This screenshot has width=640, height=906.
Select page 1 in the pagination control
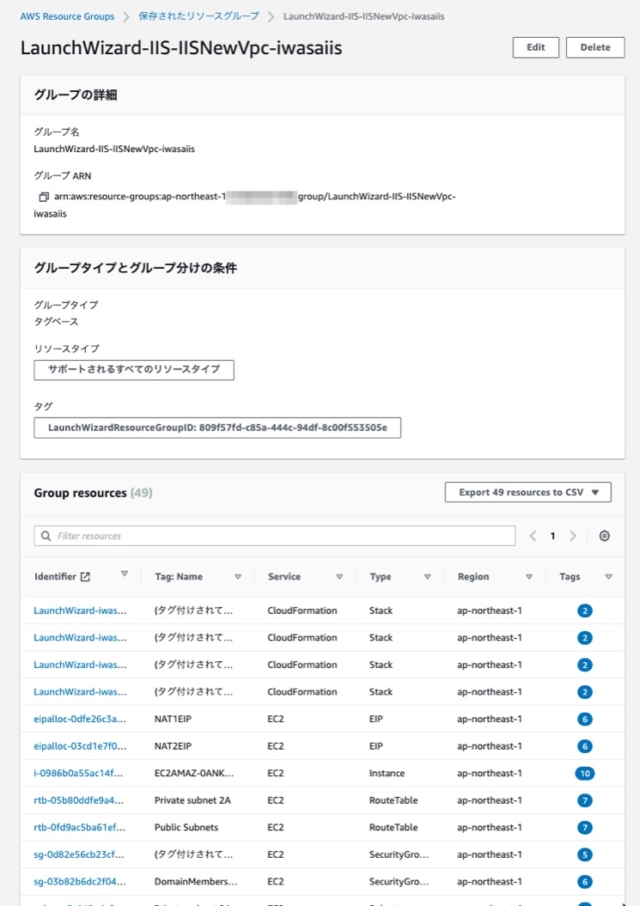coord(555,536)
